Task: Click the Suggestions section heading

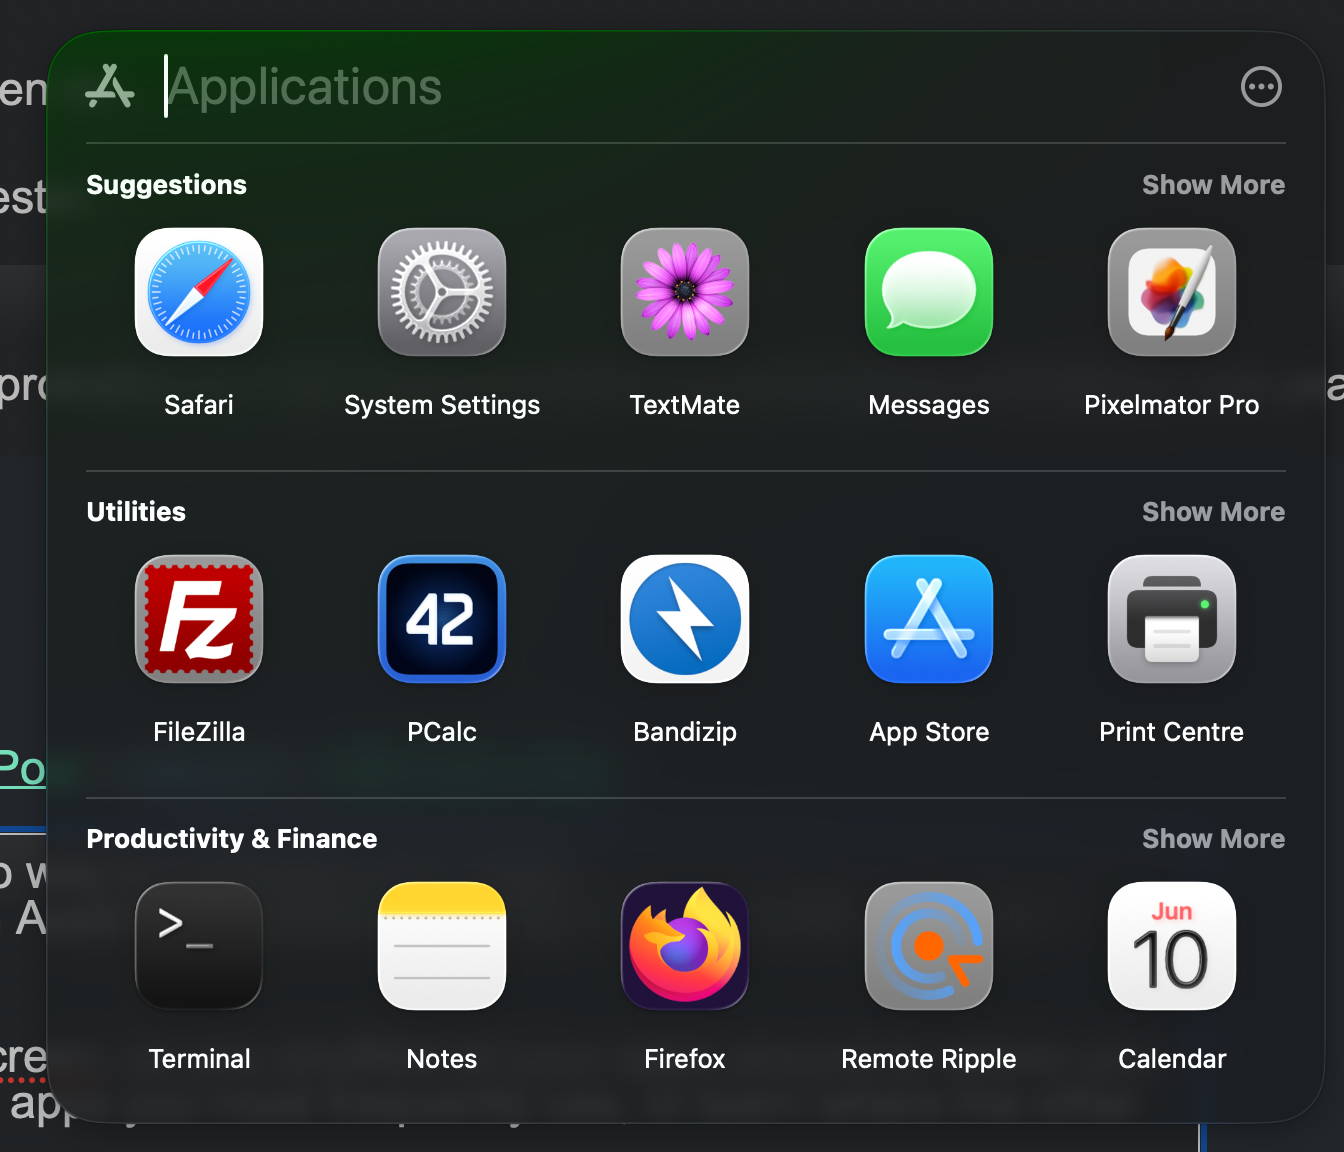Action: pyautogui.click(x=166, y=185)
